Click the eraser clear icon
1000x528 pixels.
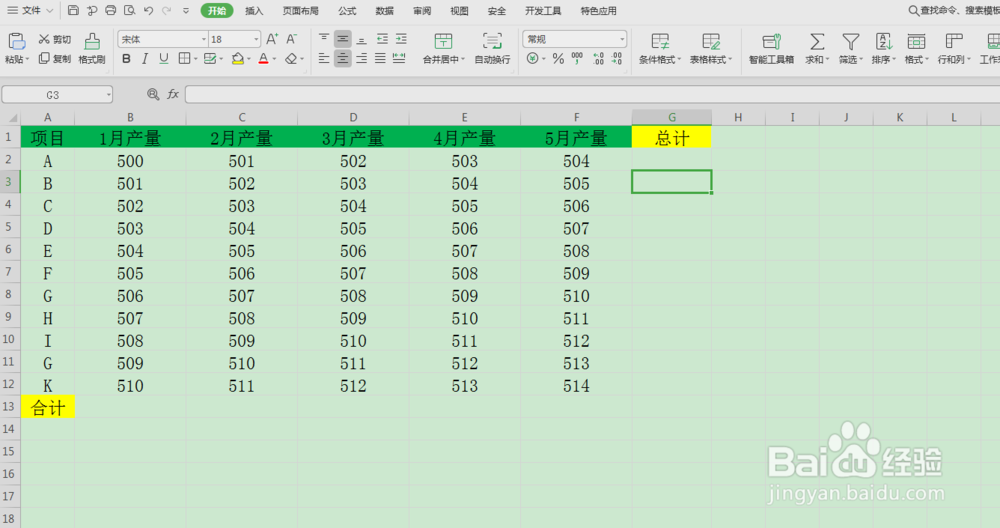[291, 59]
